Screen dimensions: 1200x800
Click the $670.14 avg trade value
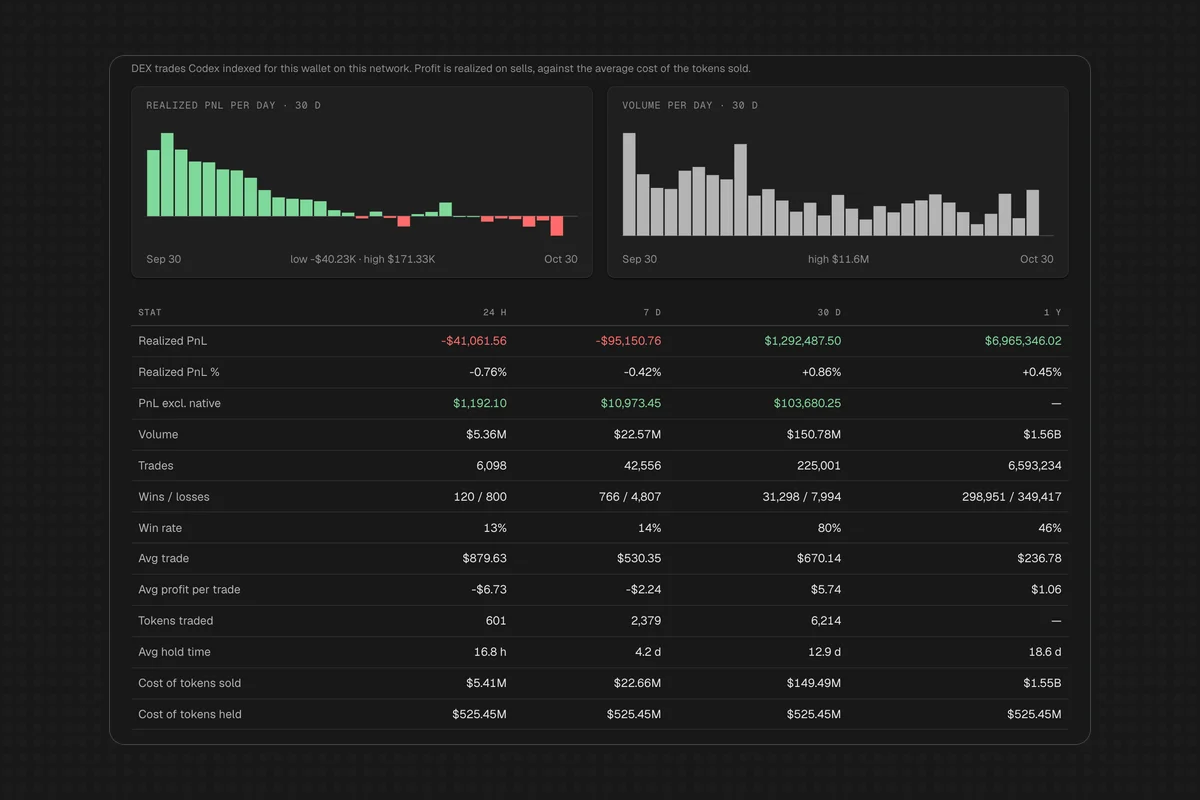point(819,558)
